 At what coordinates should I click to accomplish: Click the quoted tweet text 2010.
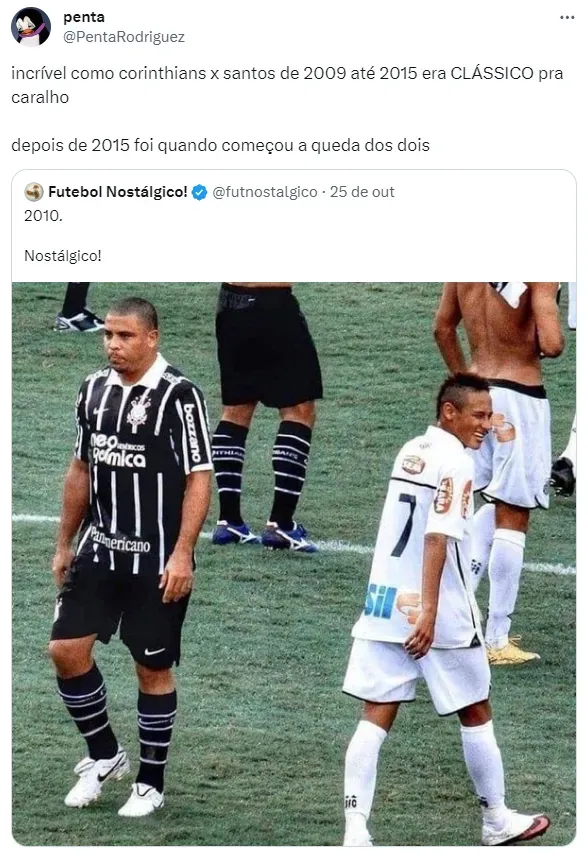pos(44,216)
